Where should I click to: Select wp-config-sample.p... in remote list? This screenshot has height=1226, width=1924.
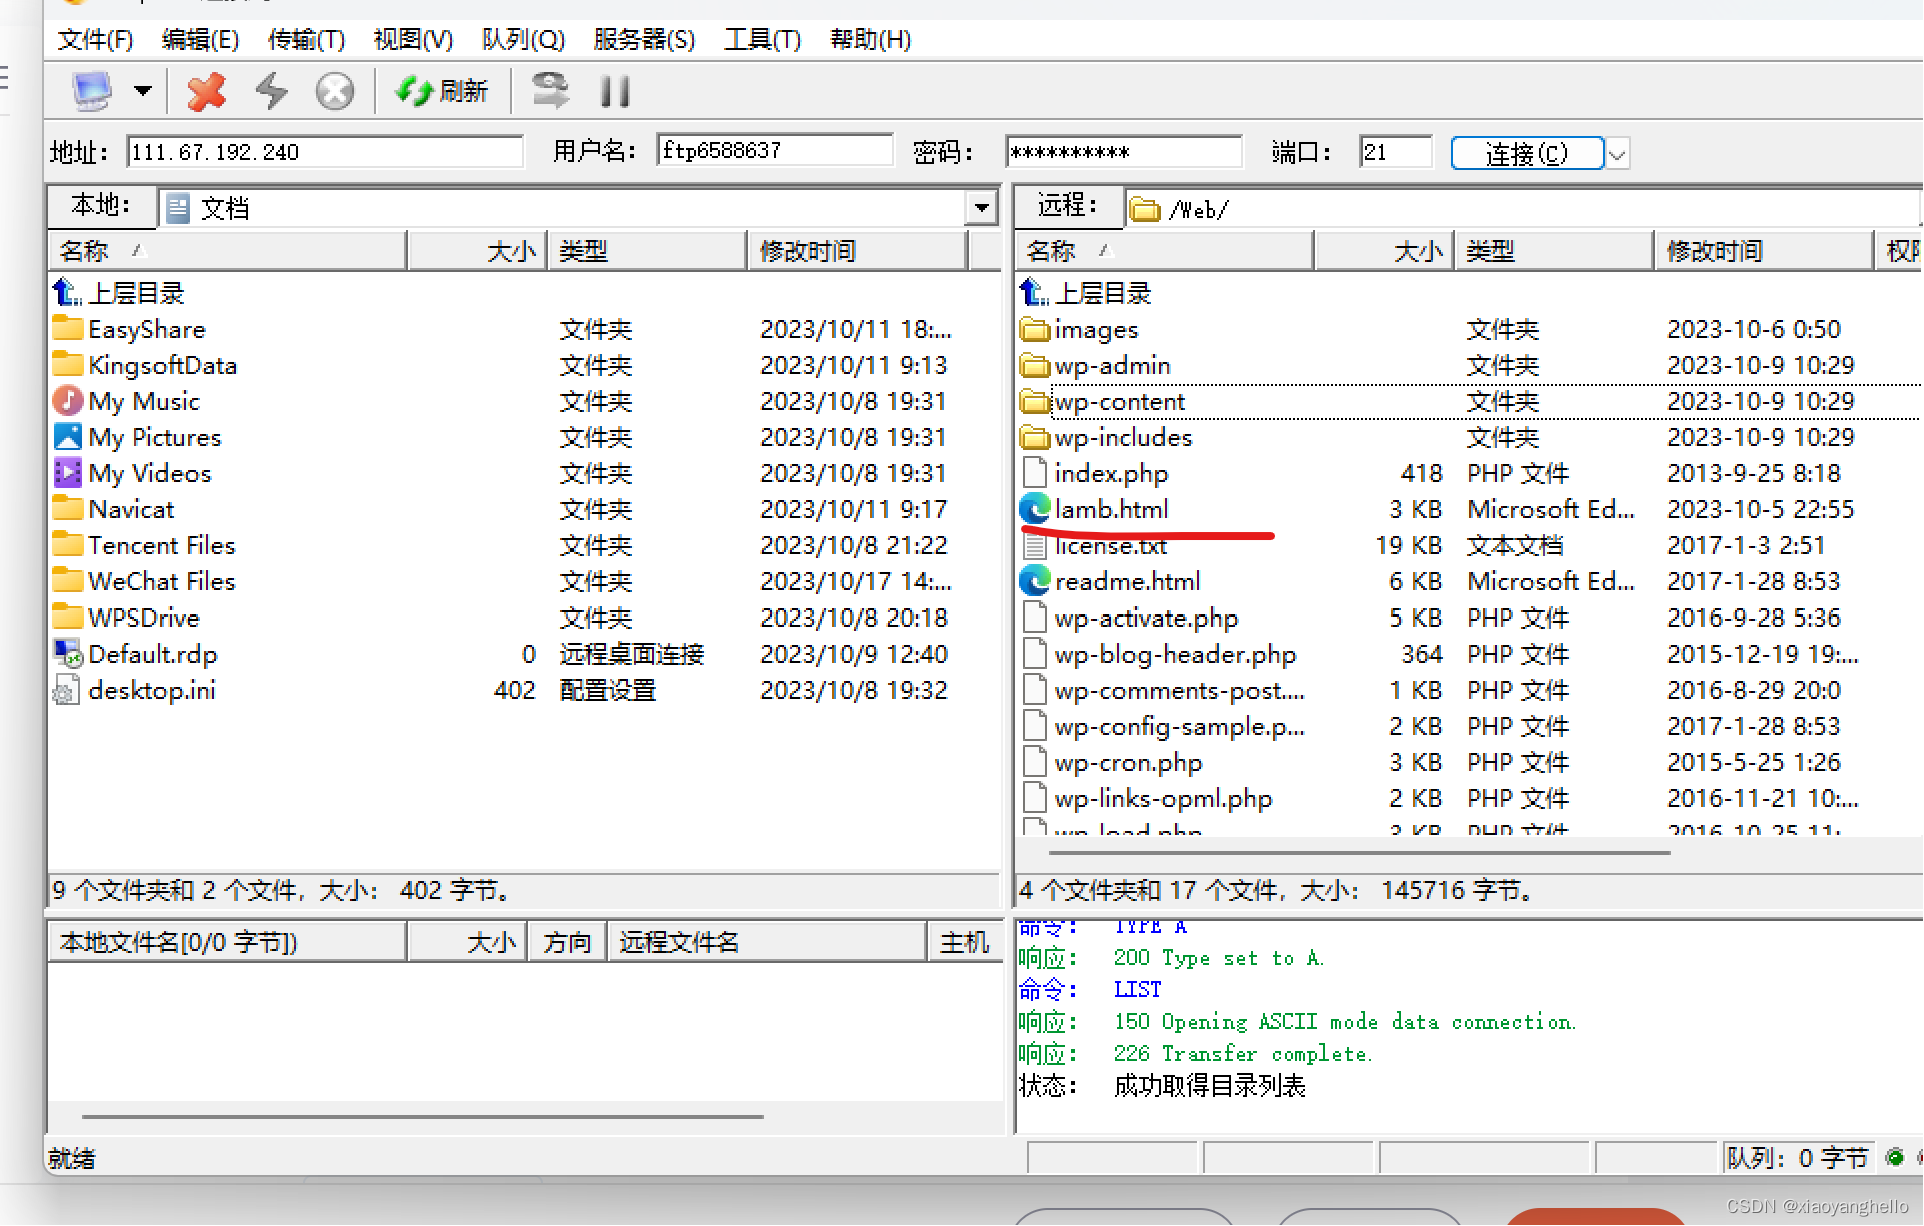[x=1179, y=726]
